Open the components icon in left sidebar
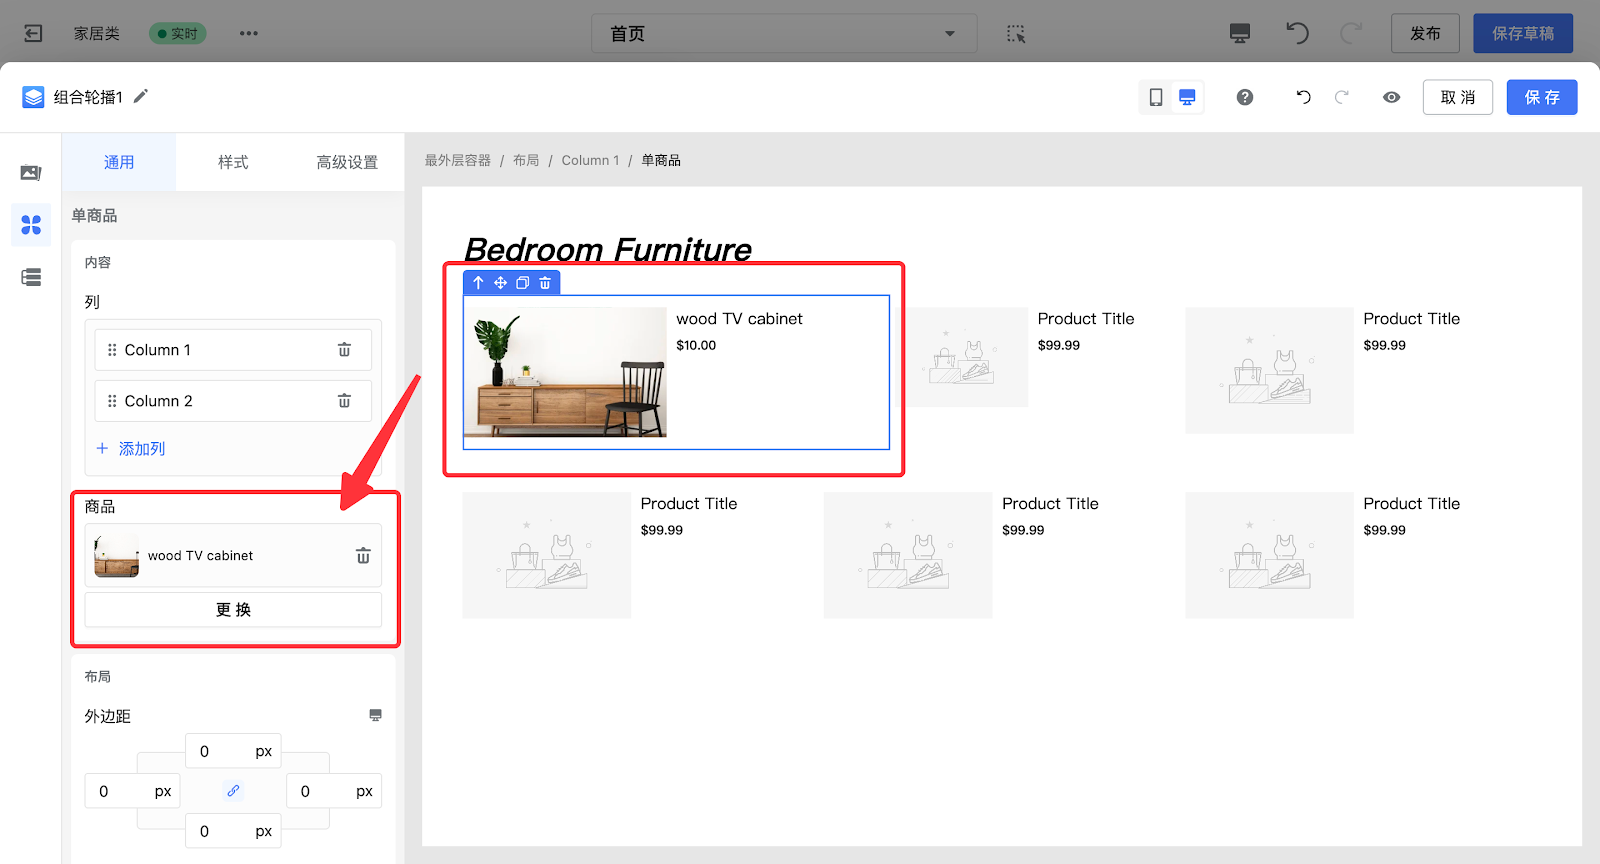Image resolution: width=1600 pixels, height=864 pixels. pyautogui.click(x=31, y=225)
